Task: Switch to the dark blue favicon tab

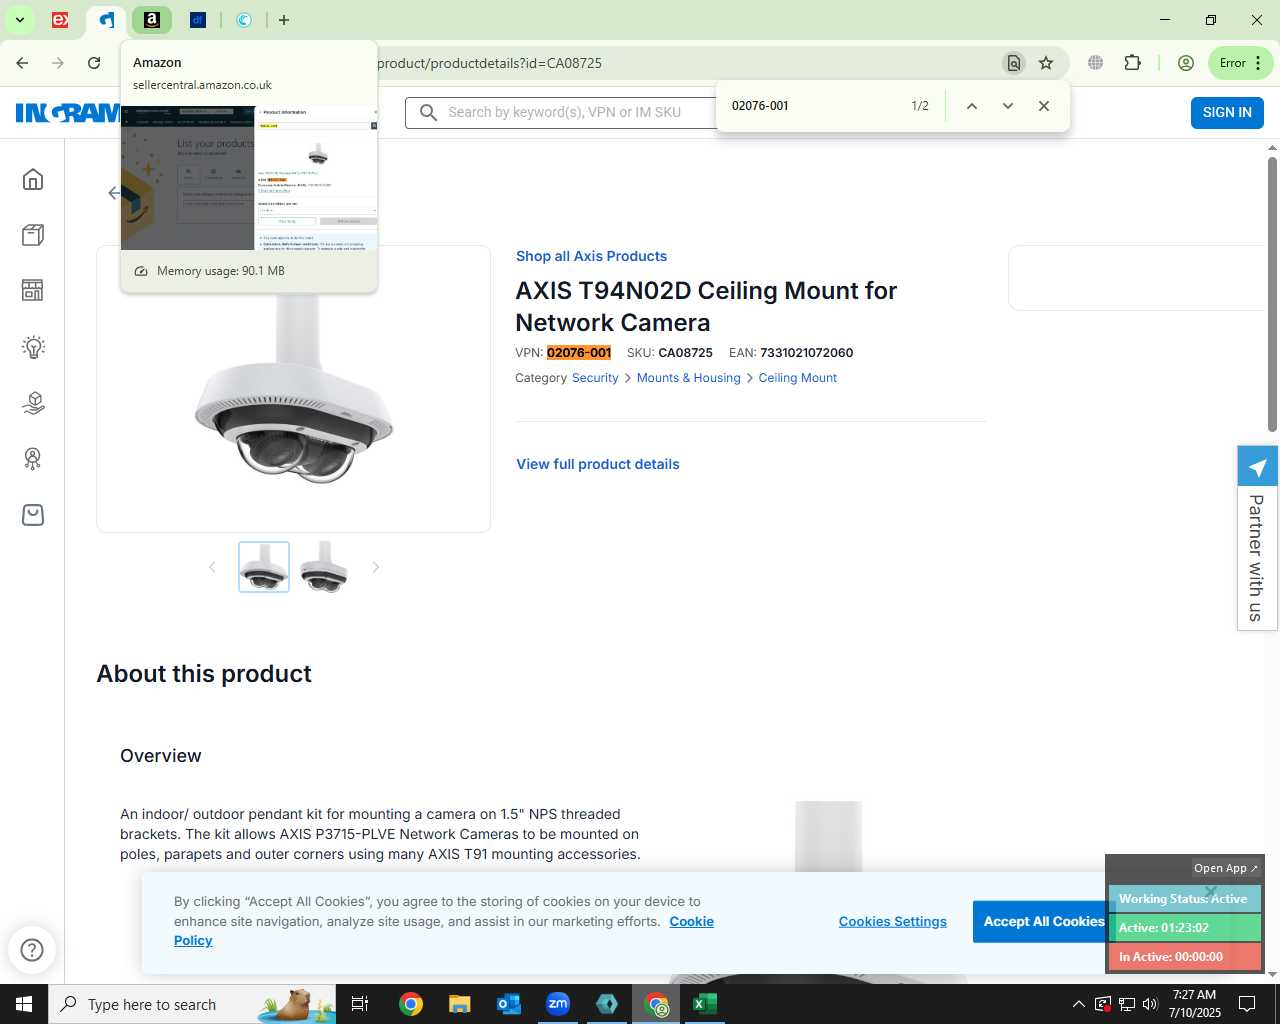Action: point(198,20)
